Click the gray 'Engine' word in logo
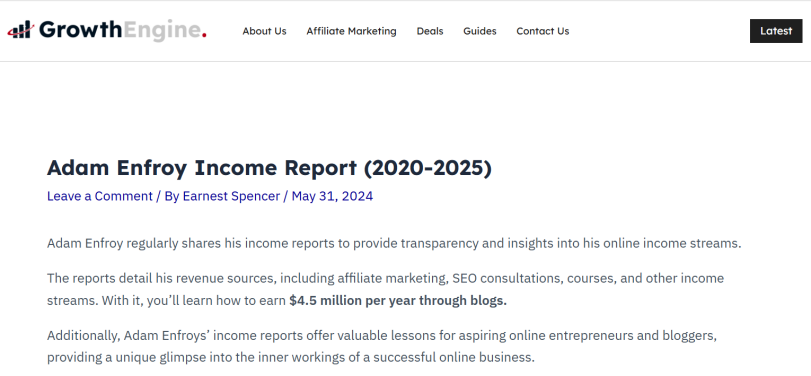 [x=162, y=30]
